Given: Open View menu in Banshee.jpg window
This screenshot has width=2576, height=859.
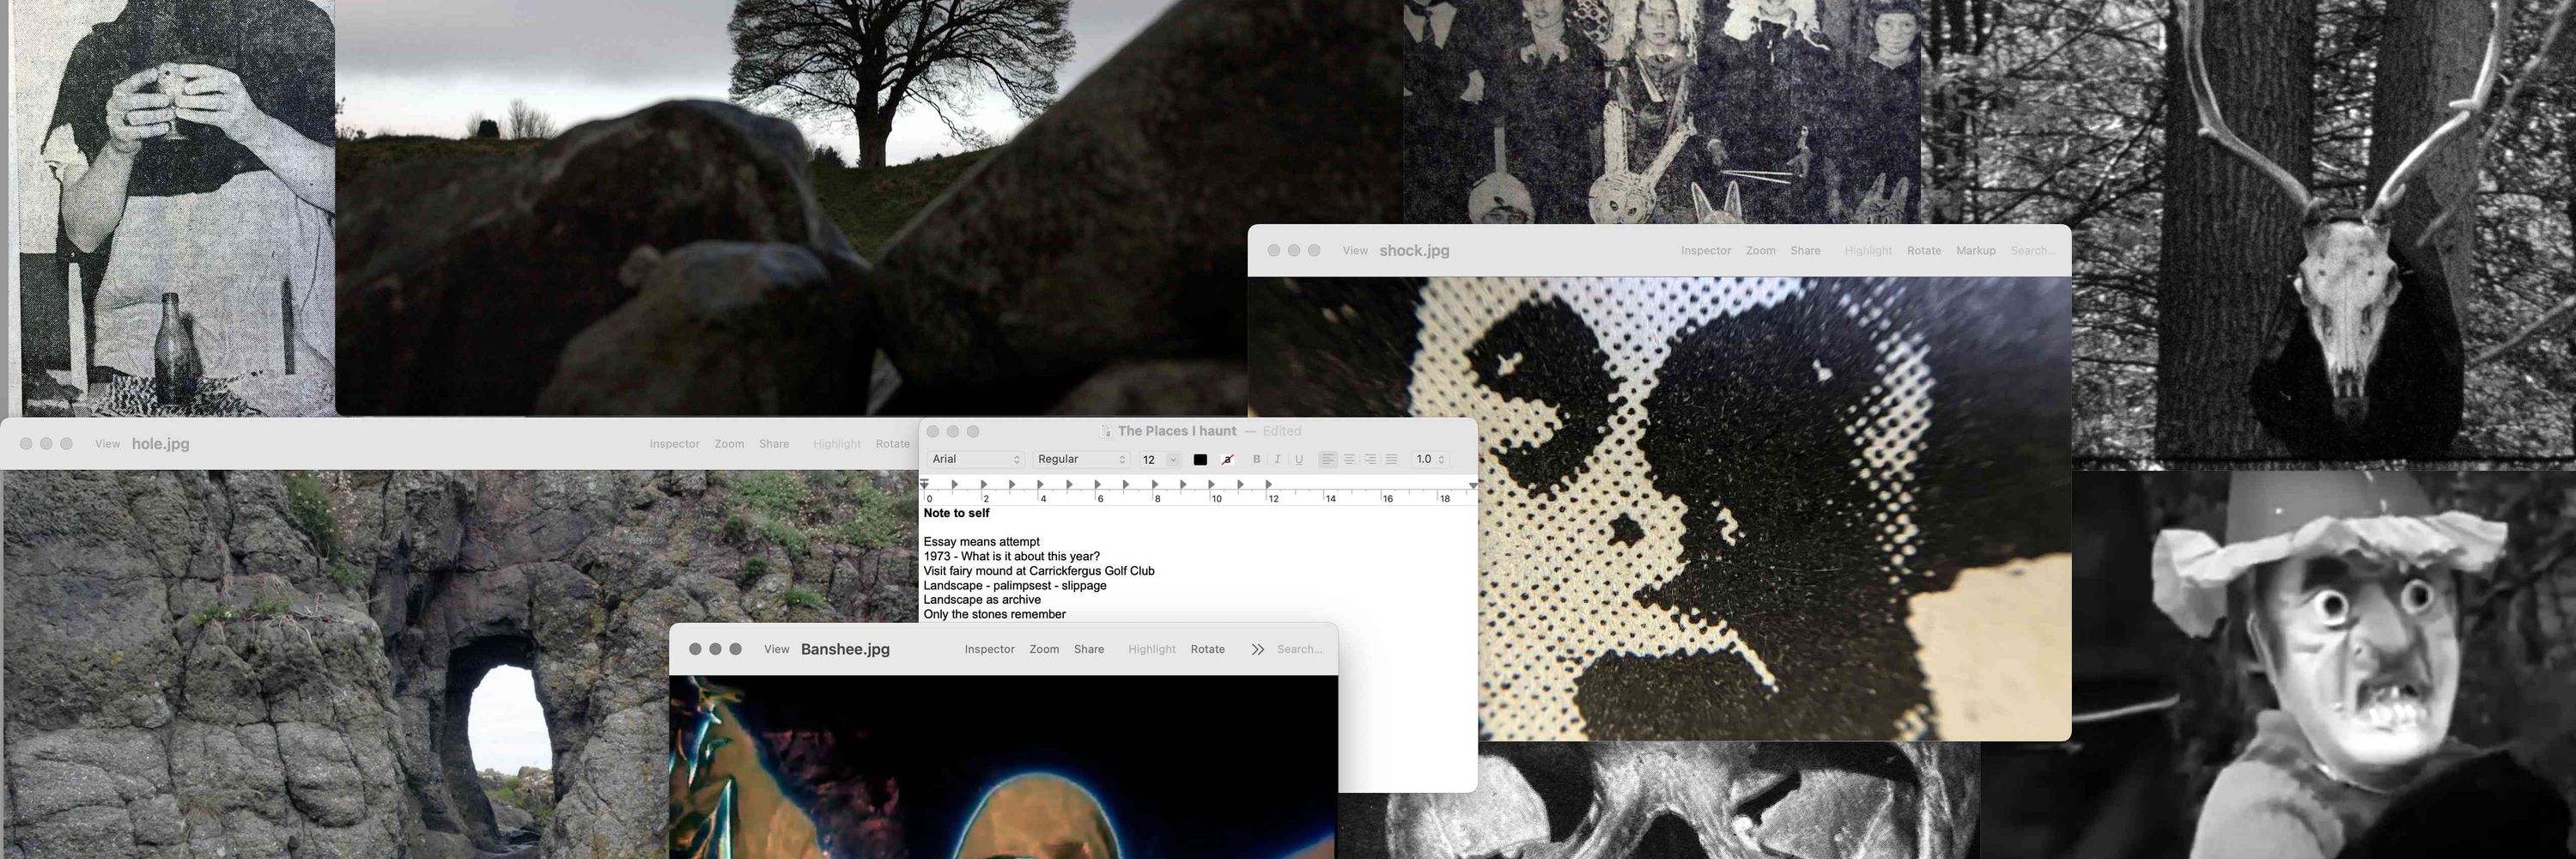Looking at the screenshot, I should click(777, 649).
